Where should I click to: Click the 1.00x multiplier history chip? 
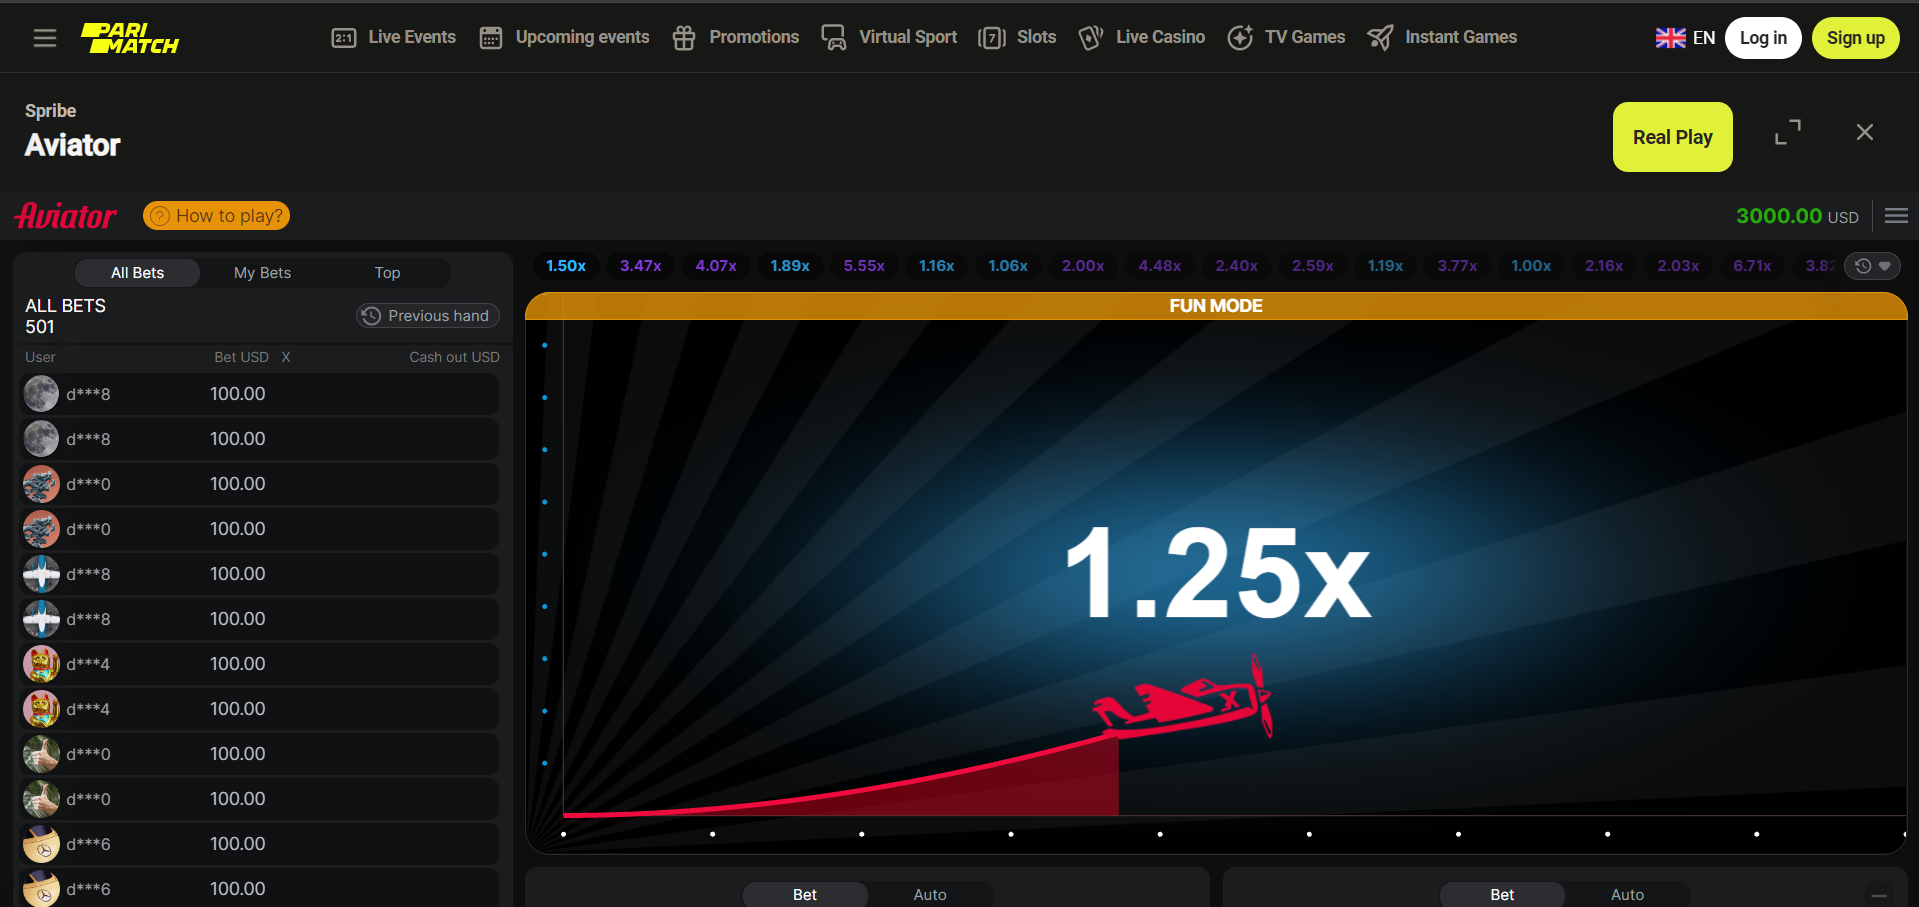tap(1531, 266)
